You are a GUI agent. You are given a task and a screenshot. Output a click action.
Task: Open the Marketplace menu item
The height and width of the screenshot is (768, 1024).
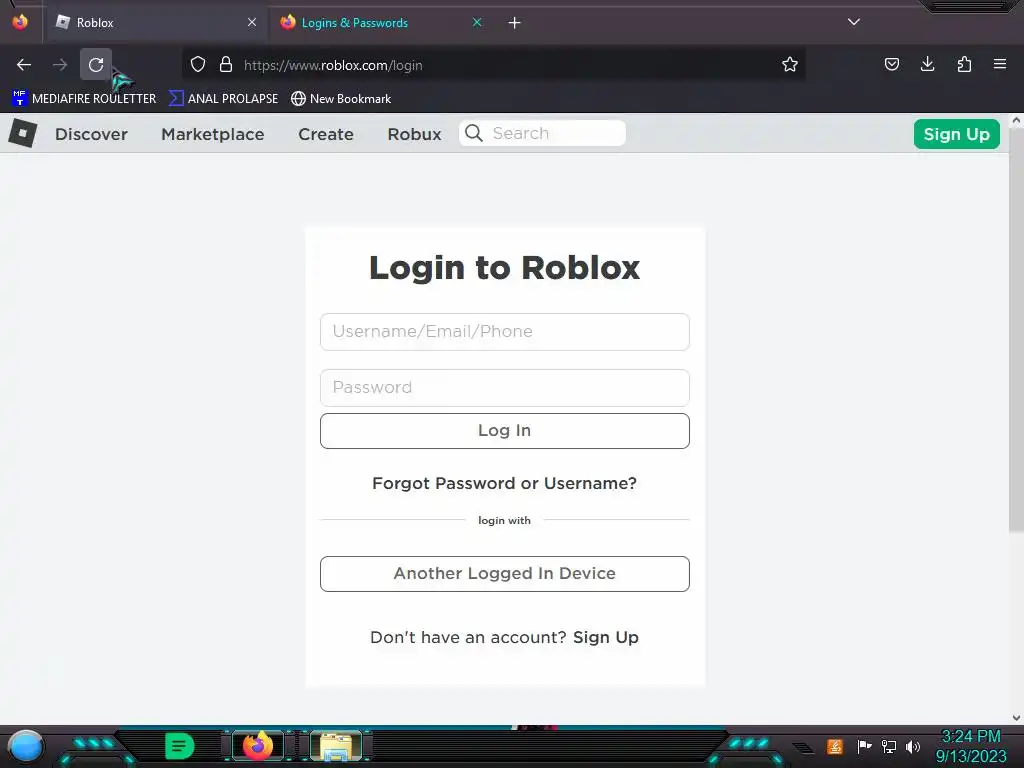pyautogui.click(x=213, y=134)
